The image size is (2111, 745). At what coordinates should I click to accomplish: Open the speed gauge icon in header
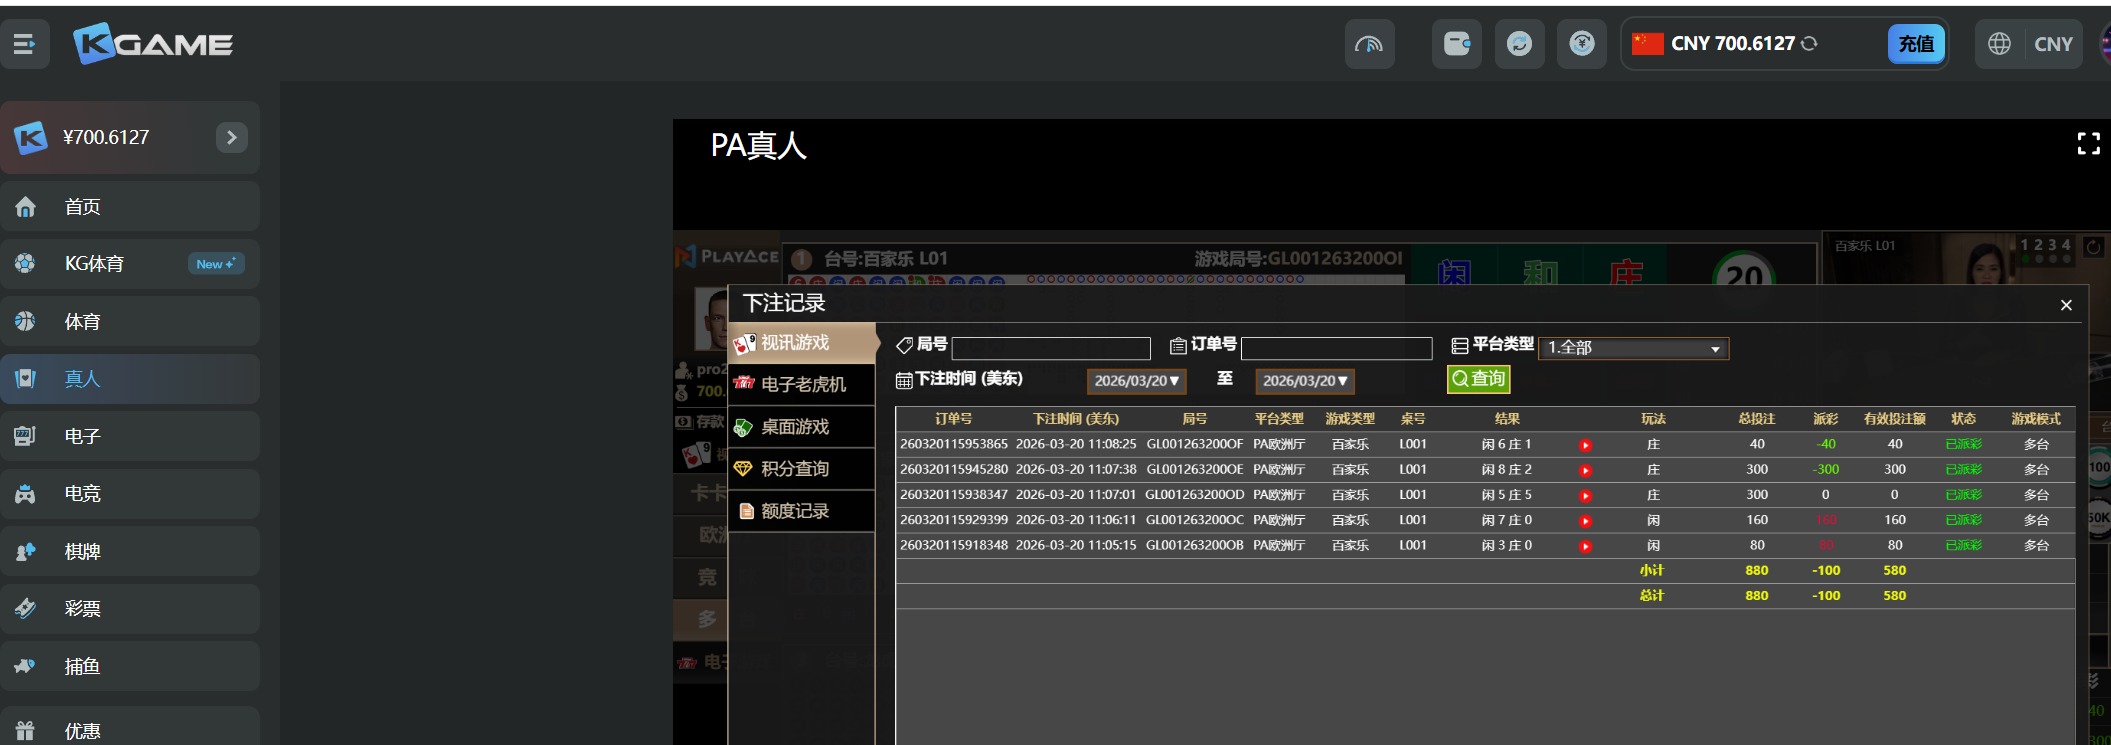[x=1369, y=44]
